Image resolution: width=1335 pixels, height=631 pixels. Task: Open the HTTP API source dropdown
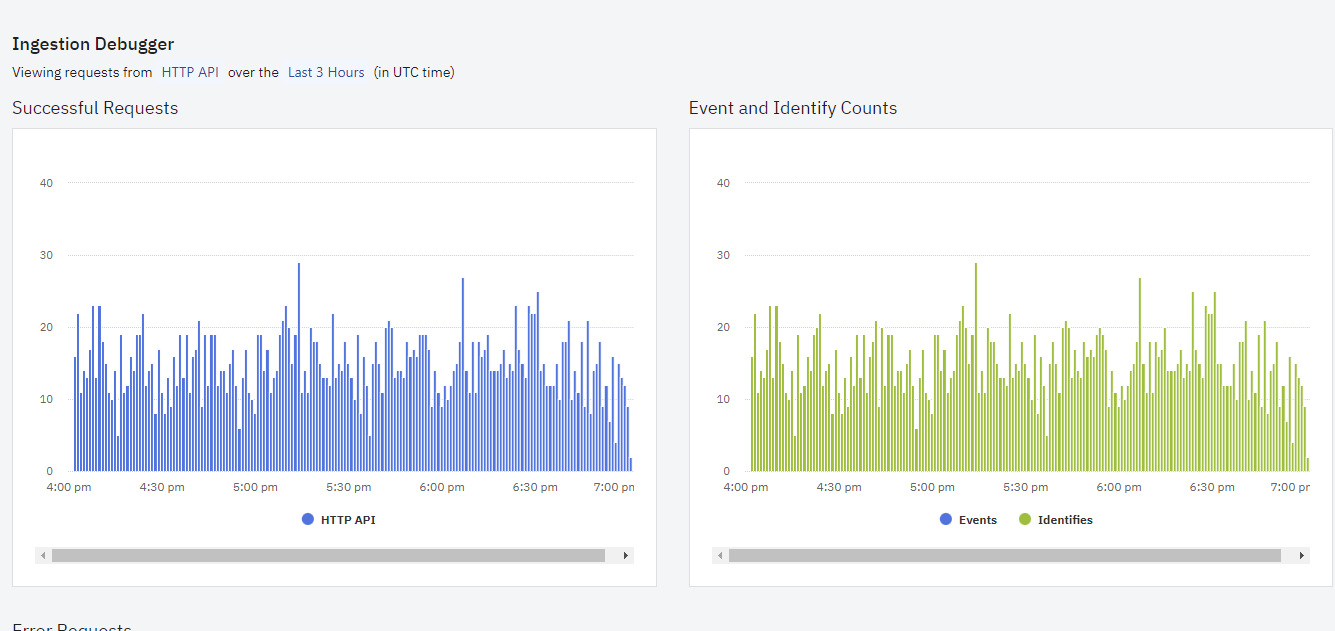pos(190,72)
